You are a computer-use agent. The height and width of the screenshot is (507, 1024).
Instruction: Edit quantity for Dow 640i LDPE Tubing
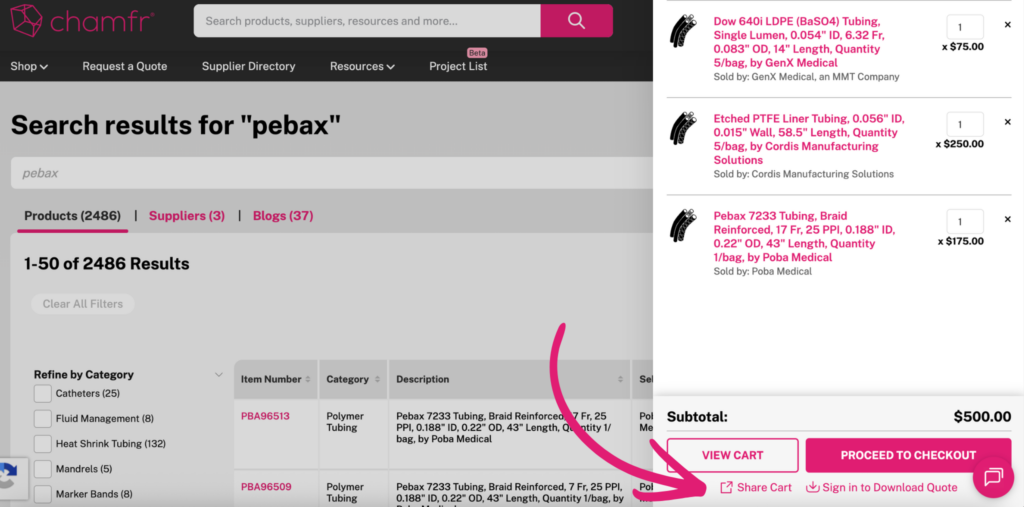(x=965, y=27)
